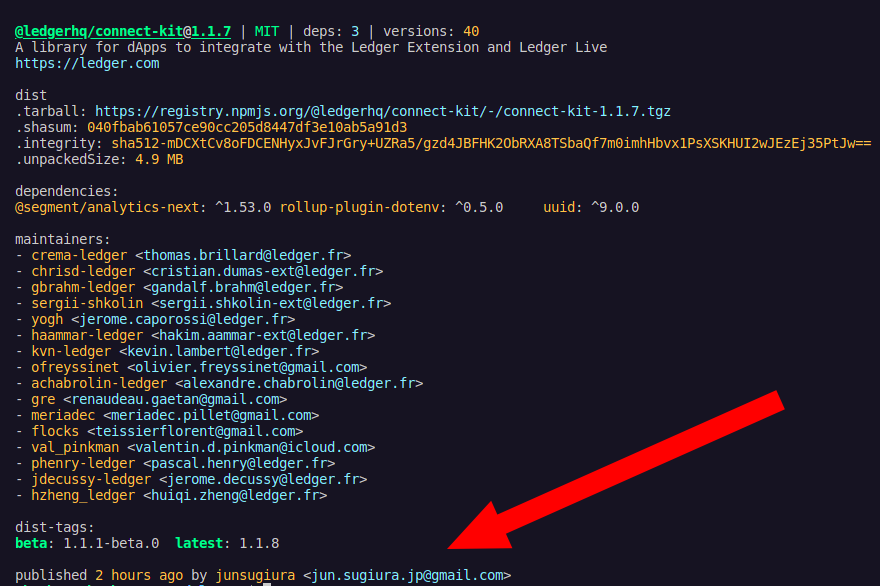Select the sha512 integrity string
Viewport: 880px width, 586px height.
click(x=491, y=143)
